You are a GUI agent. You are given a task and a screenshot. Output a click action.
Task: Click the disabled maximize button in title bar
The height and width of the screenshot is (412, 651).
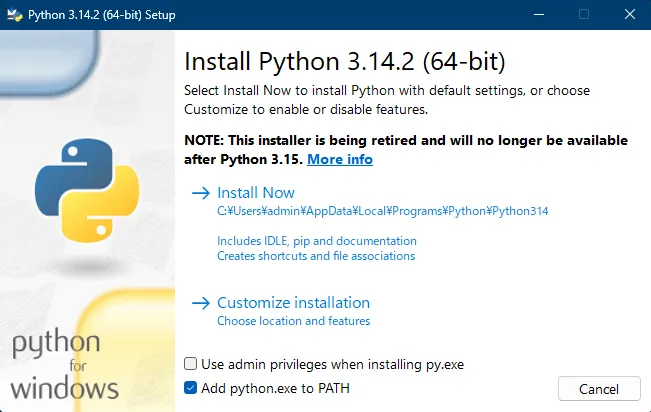584,14
